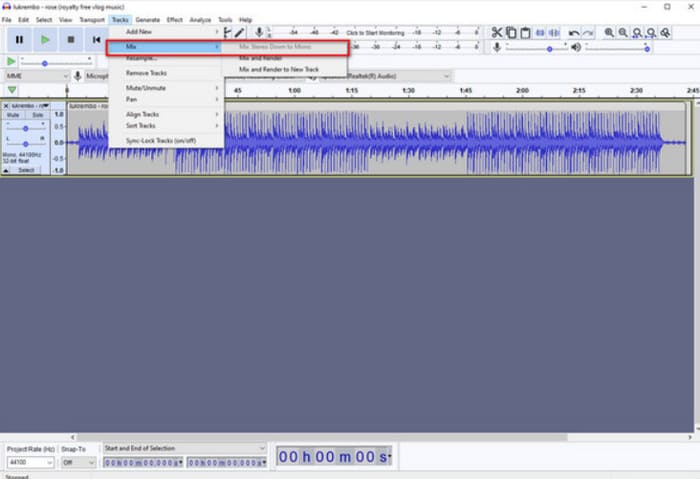Click the playback volume slider knob
Screen dimensions: 700x479
(x=647, y=49)
